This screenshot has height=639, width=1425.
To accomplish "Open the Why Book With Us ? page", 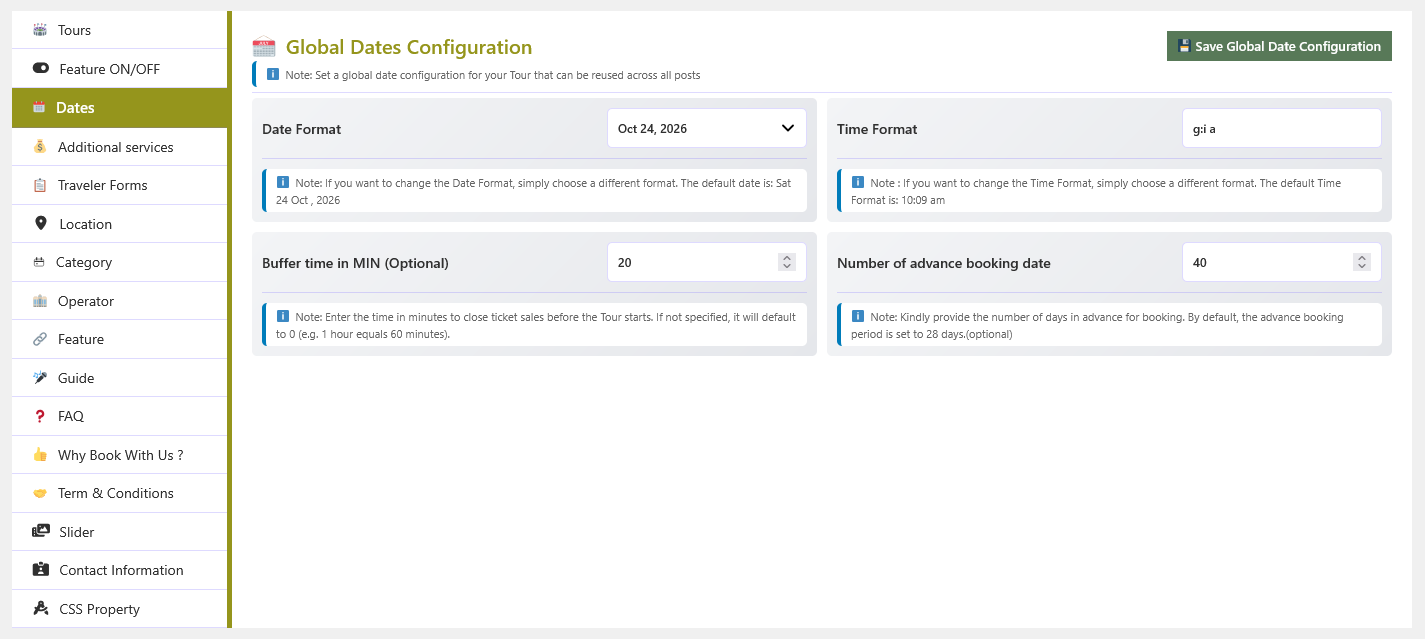I will coord(120,455).
